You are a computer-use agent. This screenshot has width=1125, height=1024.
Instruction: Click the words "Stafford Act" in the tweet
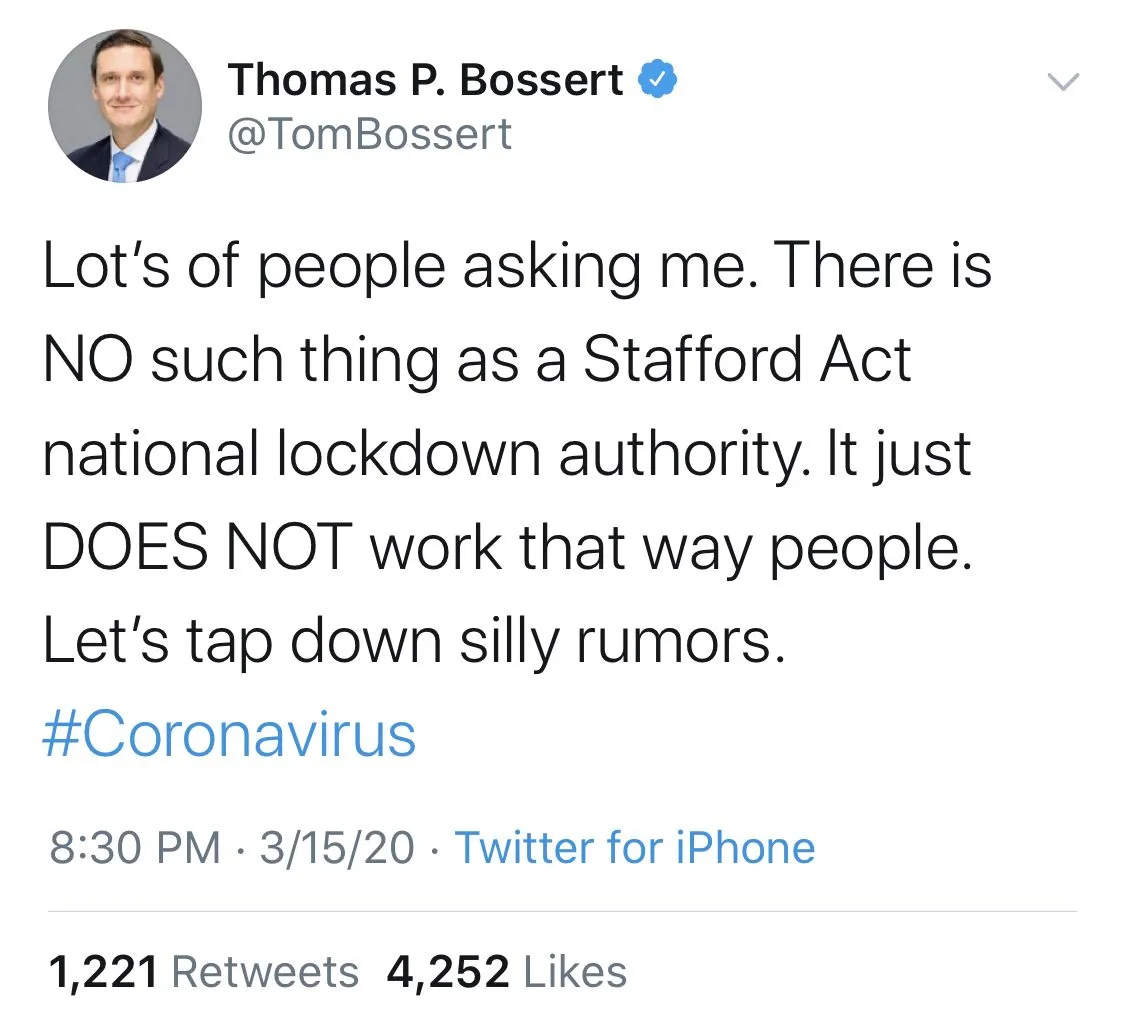point(747,360)
